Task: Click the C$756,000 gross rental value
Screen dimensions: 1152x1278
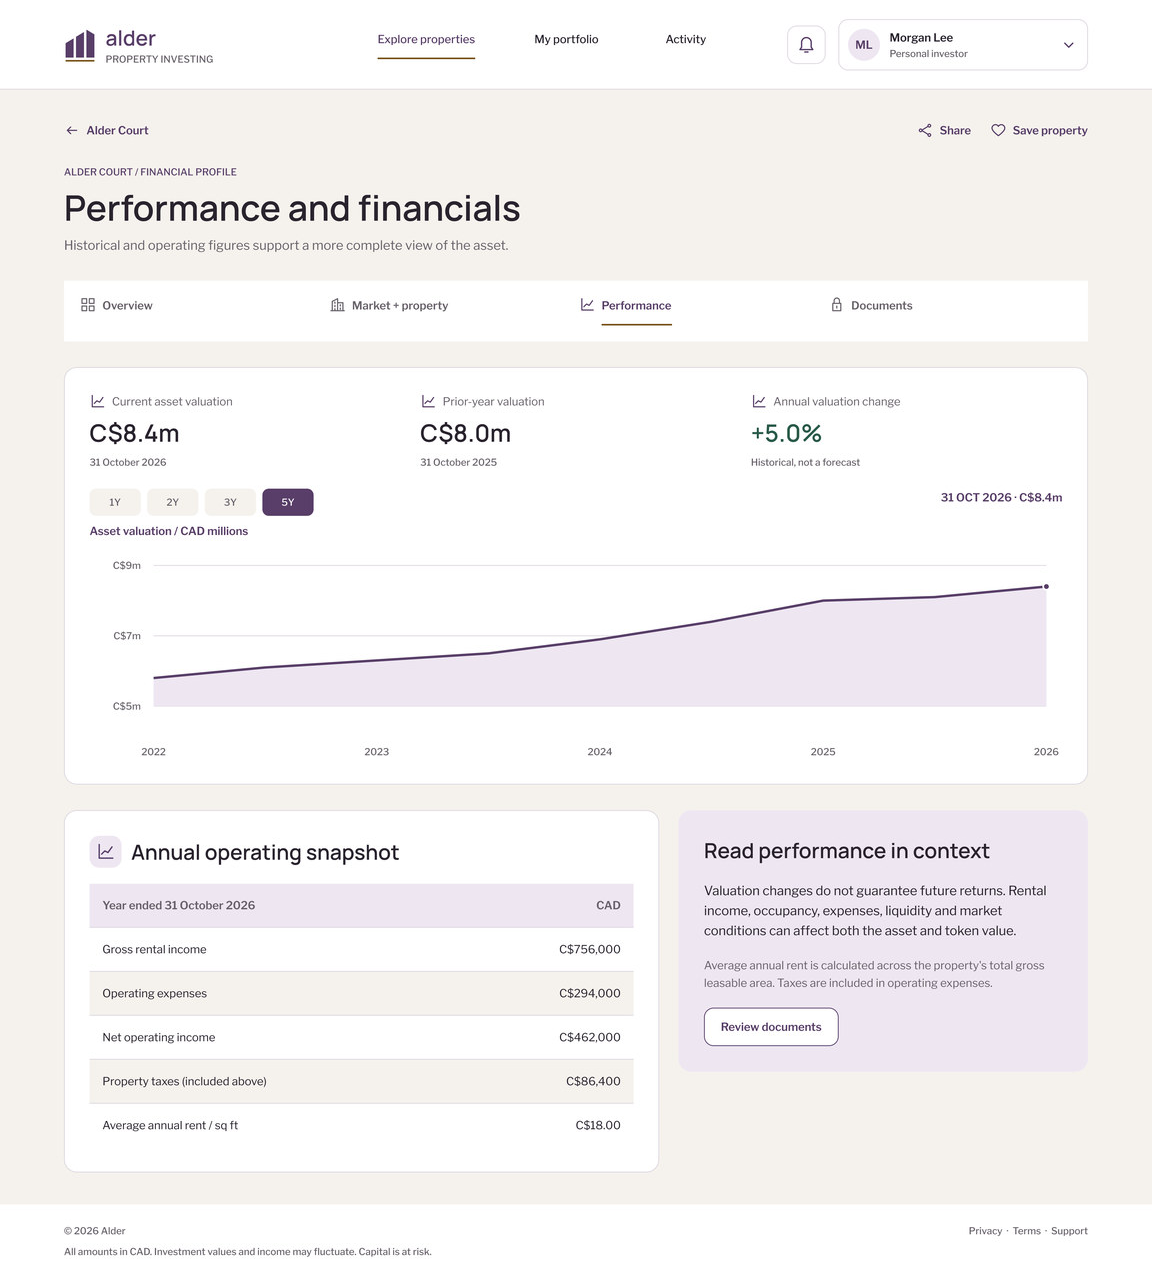Action: (590, 949)
